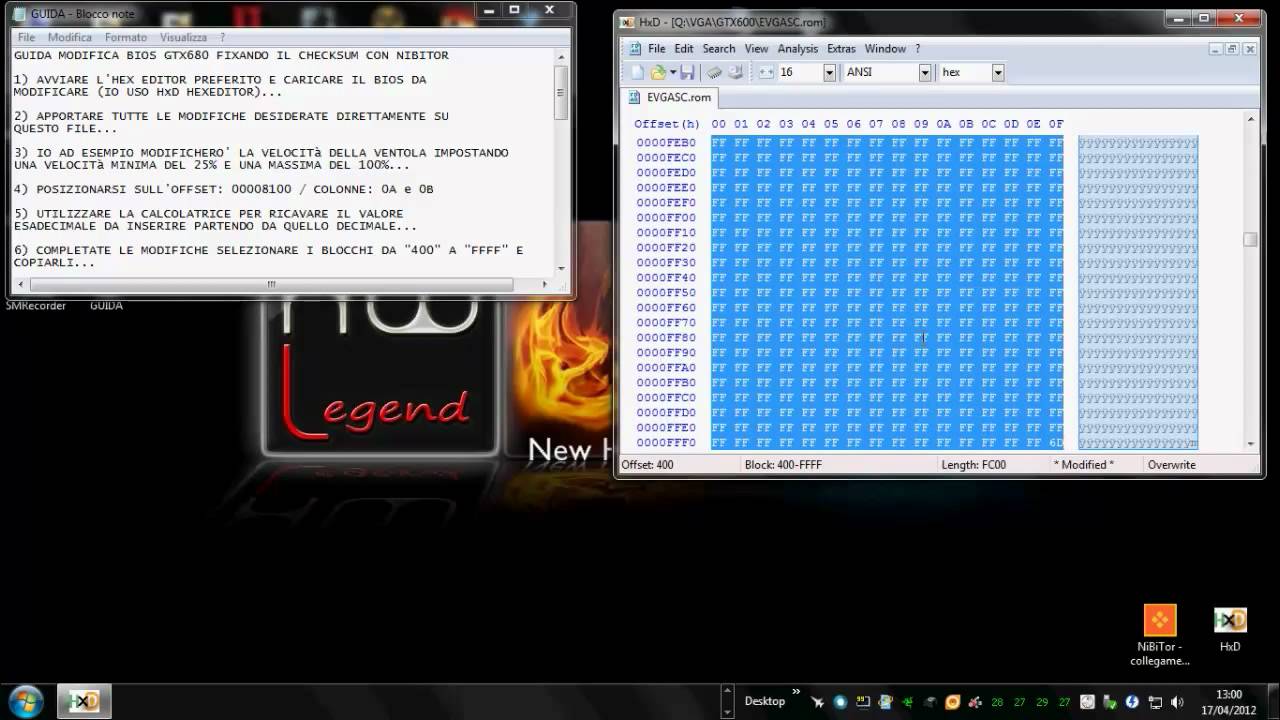The width and height of the screenshot is (1280, 720).
Task: Click the glowing blue circle tray icon
Action: [840, 702]
